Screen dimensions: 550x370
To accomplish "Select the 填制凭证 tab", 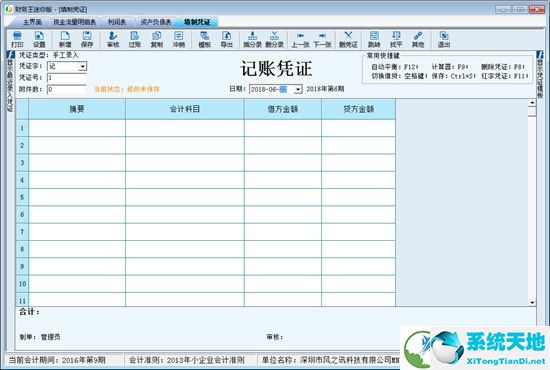I will (197, 22).
